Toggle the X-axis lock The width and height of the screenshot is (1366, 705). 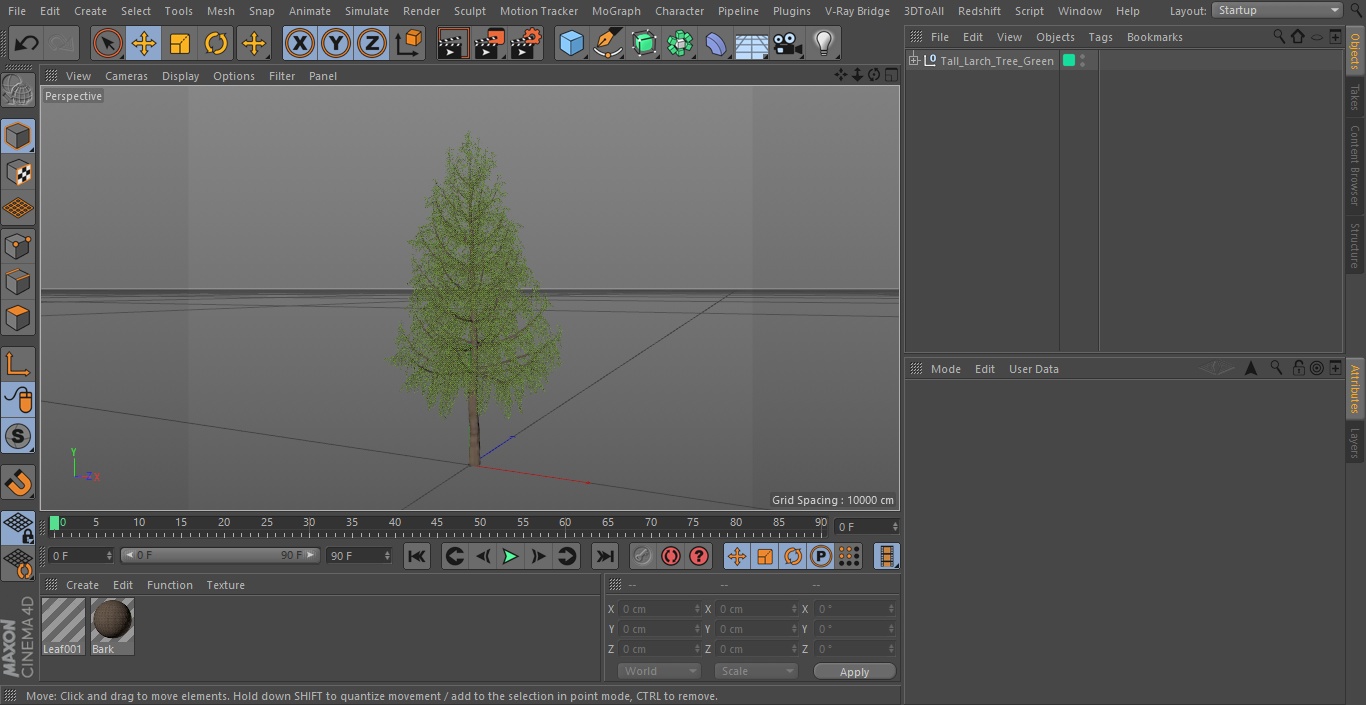click(299, 43)
